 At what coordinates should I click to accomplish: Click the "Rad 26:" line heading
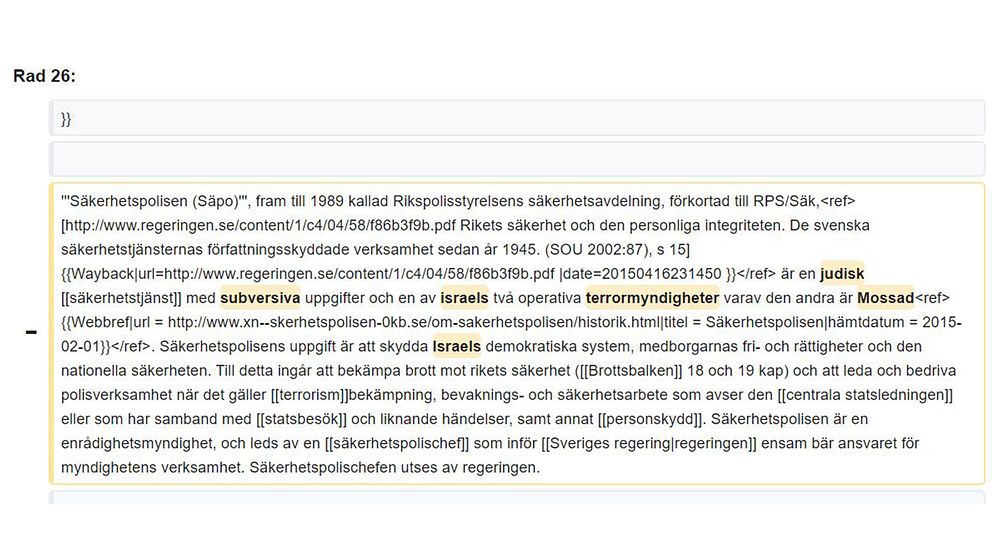click(44, 76)
